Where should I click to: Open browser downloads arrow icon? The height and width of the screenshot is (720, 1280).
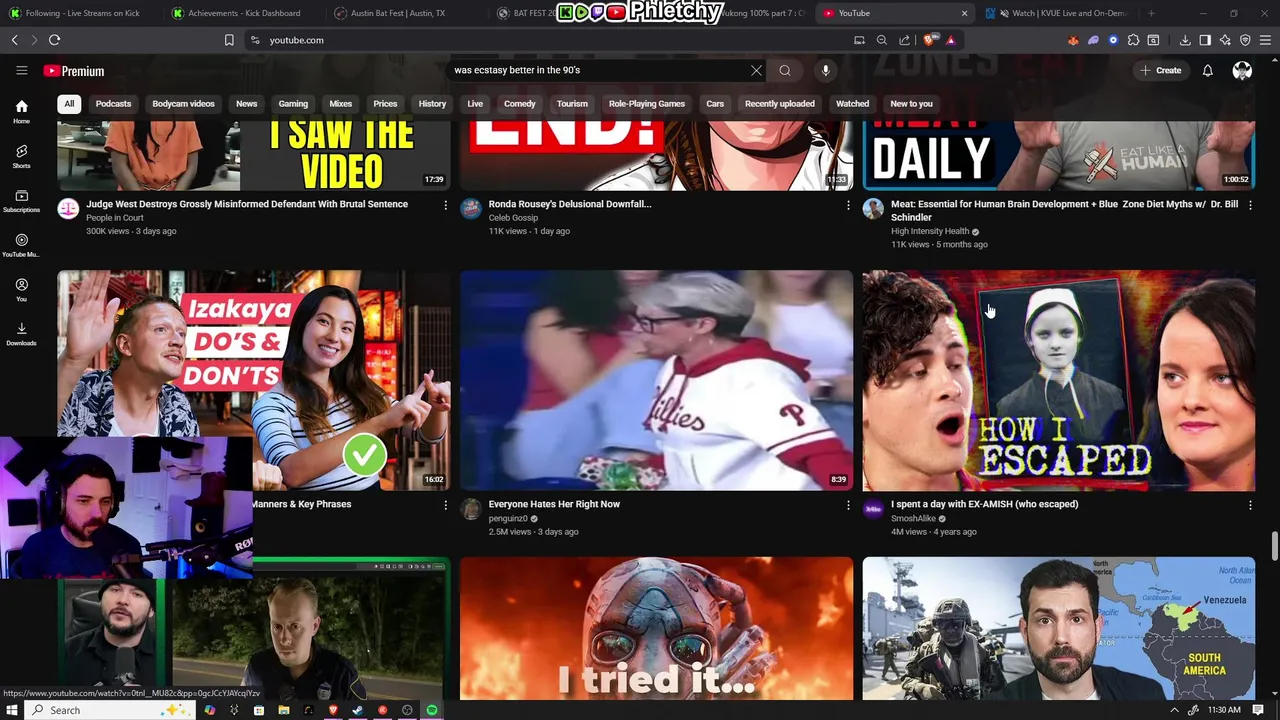coord(1185,40)
